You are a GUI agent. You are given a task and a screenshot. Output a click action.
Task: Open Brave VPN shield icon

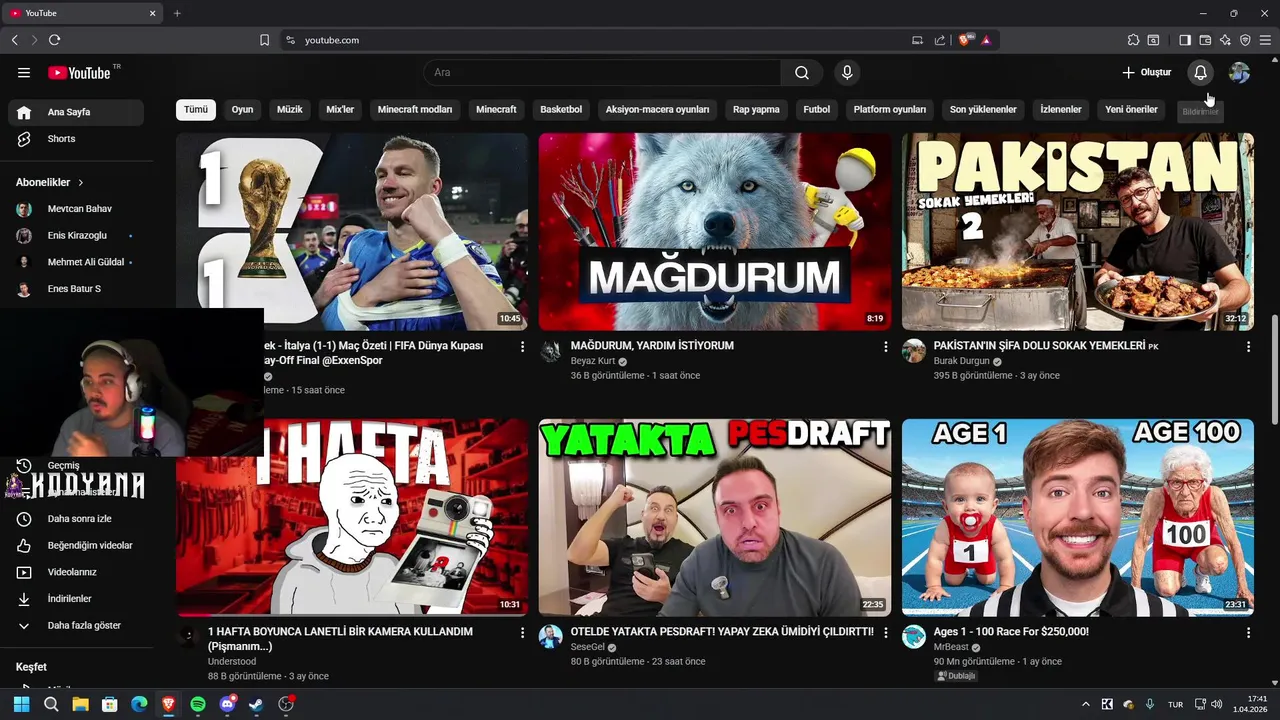pyautogui.click(x=1245, y=40)
